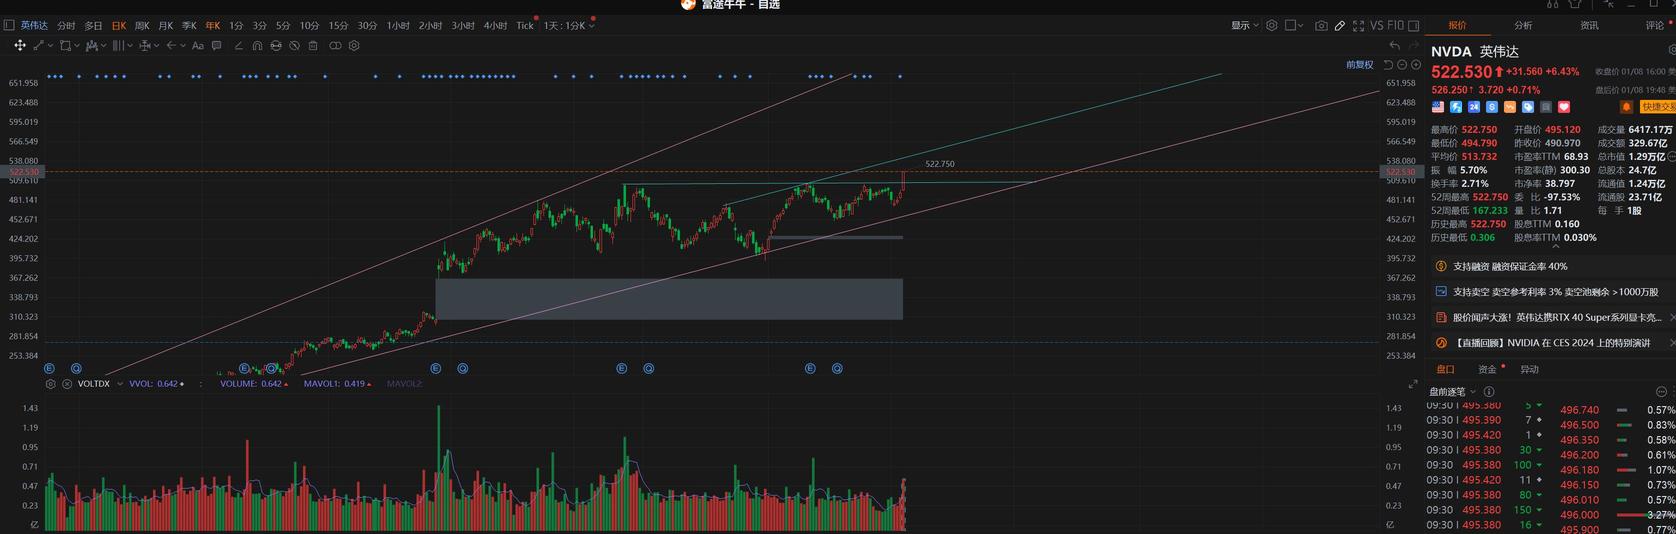This screenshot has height=534, width=1676.
Task: Open the line tool dropdown arrow
Action: point(50,45)
